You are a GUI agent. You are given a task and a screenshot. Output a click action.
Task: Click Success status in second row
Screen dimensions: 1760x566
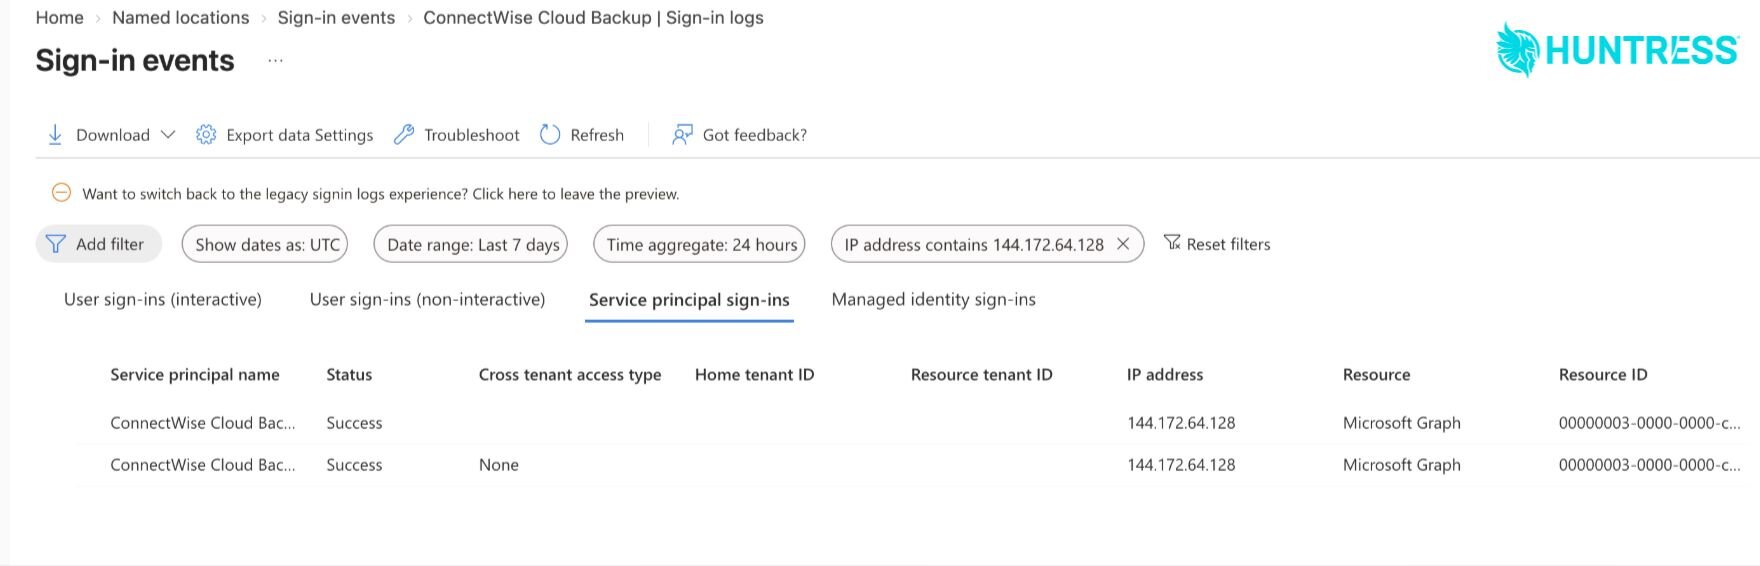pyautogui.click(x=354, y=465)
